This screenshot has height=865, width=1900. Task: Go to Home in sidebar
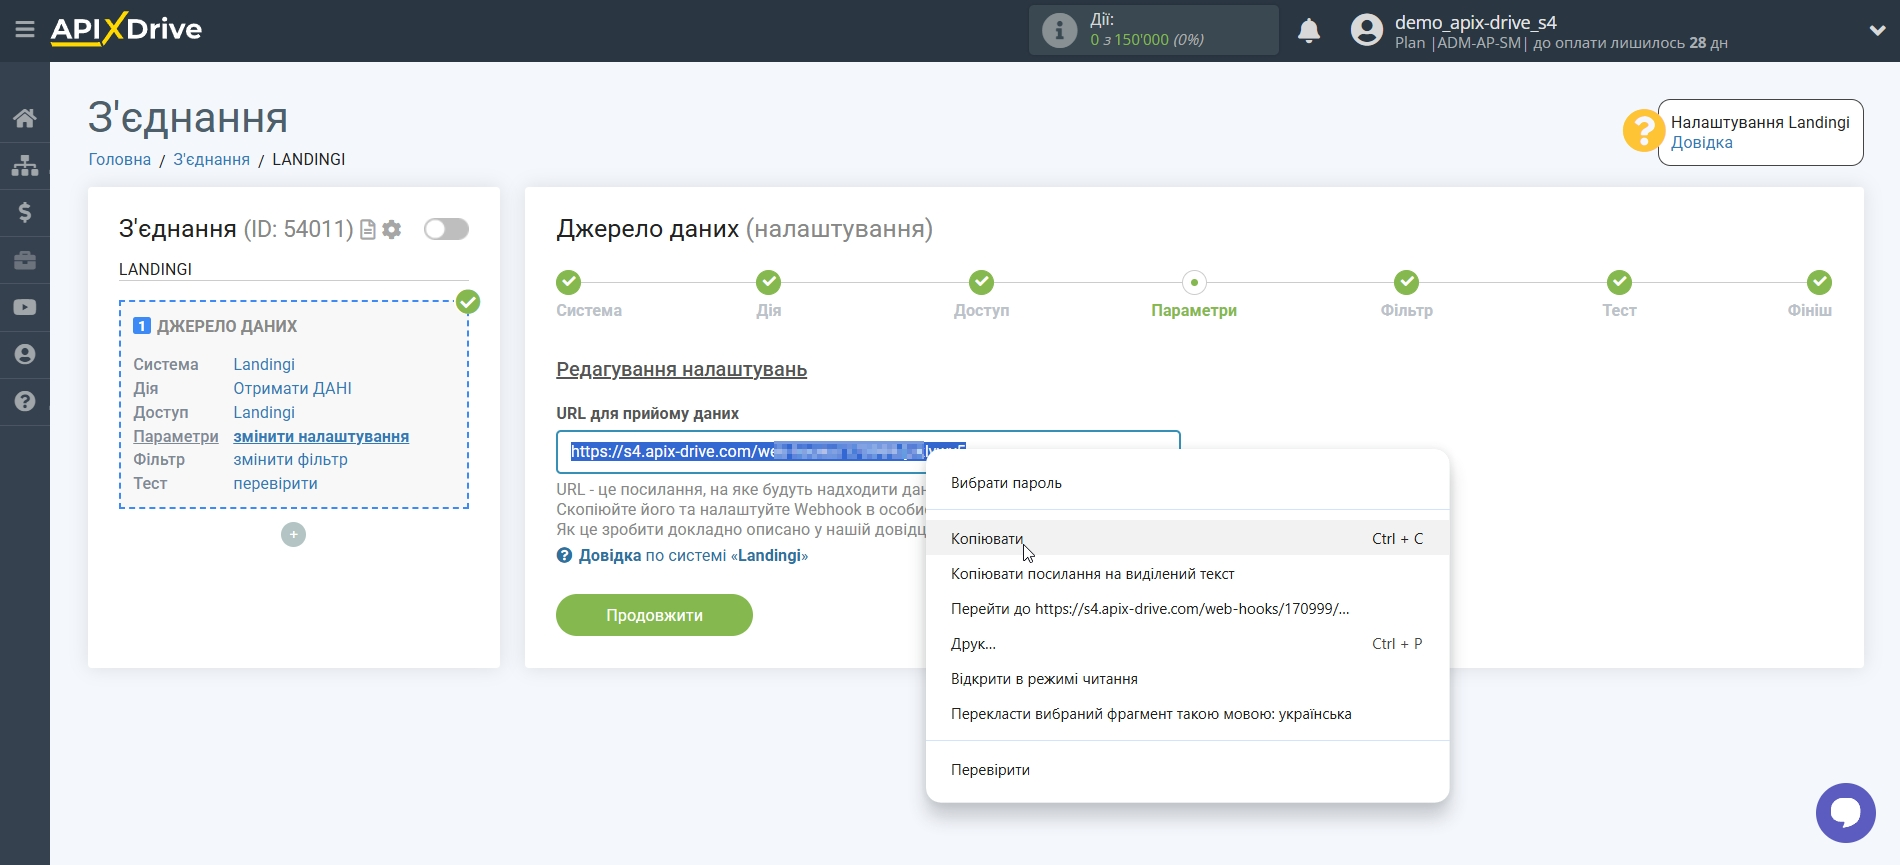pyautogui.click(x=25, y=118)
